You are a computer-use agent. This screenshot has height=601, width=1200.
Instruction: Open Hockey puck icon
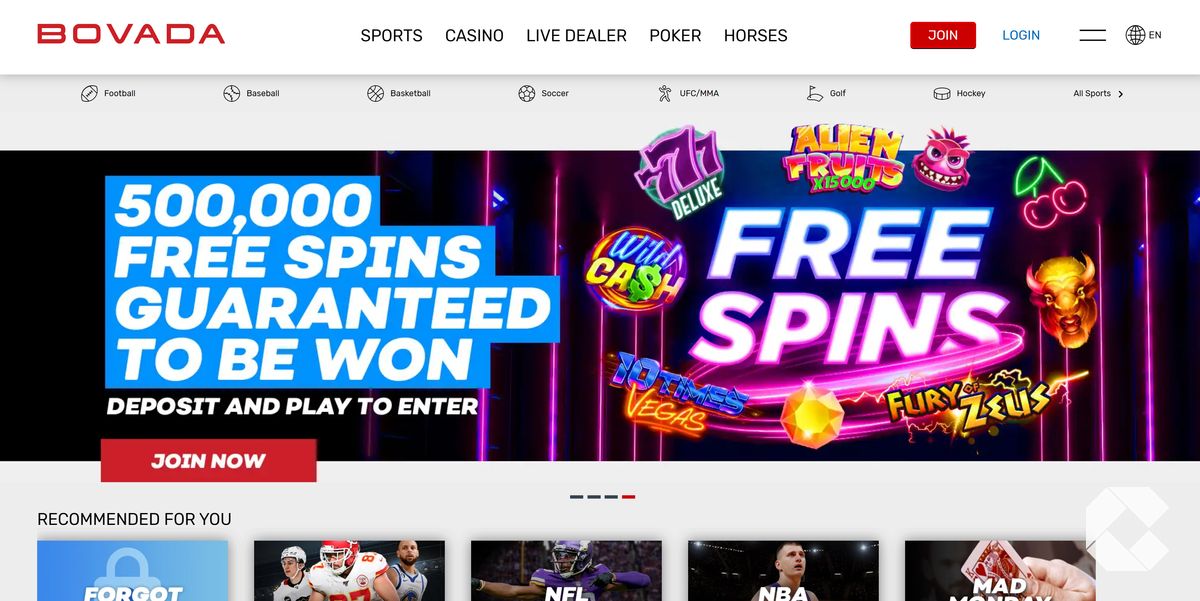click(942, 93)
